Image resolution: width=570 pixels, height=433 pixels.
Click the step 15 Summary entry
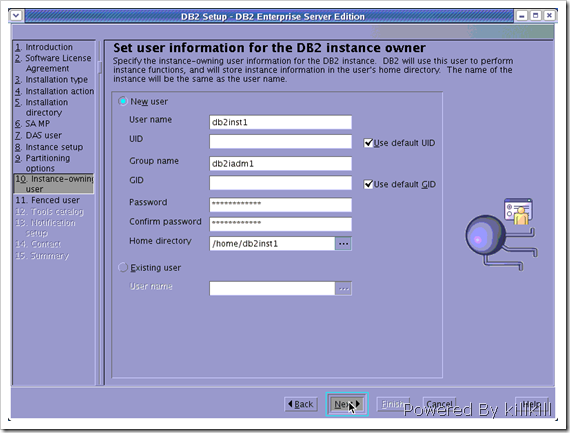click(x=42, y=256)
